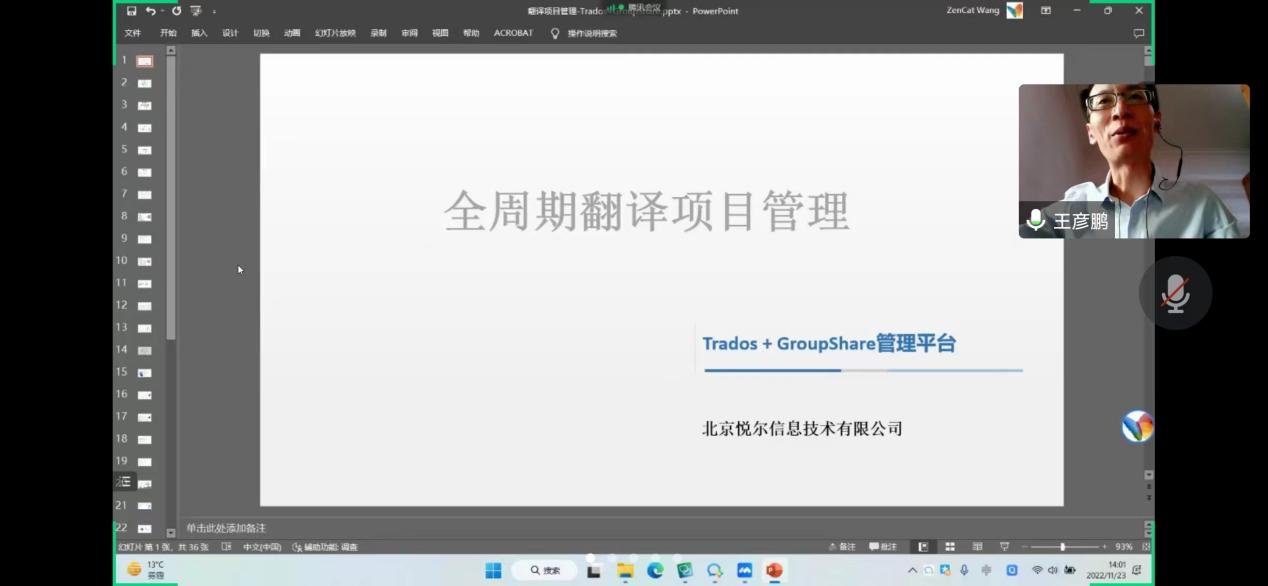Click zoom percentage 93%
Image resolution: width=1268 pixels, height=586 pixels.
click(1124, 547)
